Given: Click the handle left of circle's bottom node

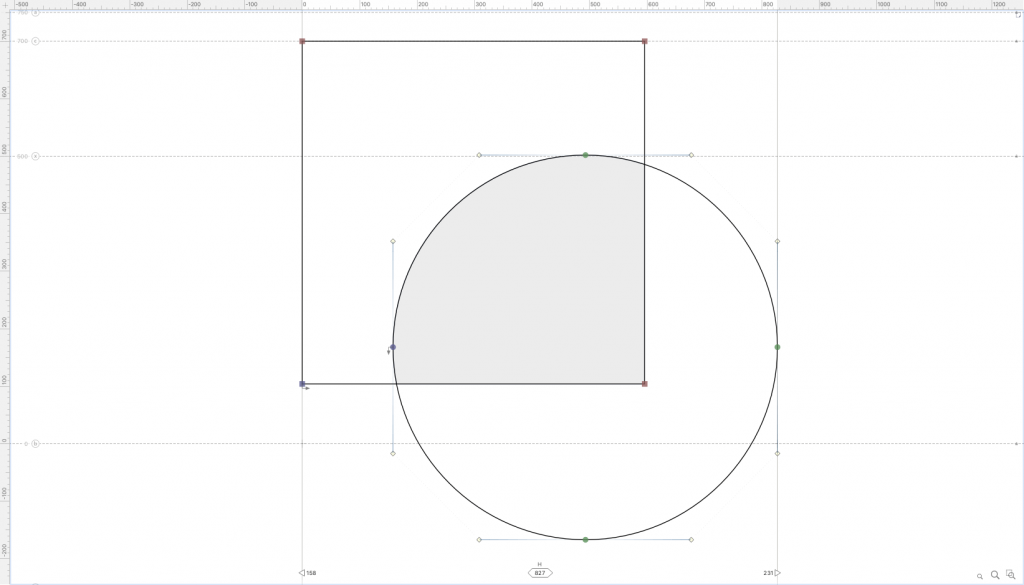Looking at the screenshot, I should tap(479, 540).
